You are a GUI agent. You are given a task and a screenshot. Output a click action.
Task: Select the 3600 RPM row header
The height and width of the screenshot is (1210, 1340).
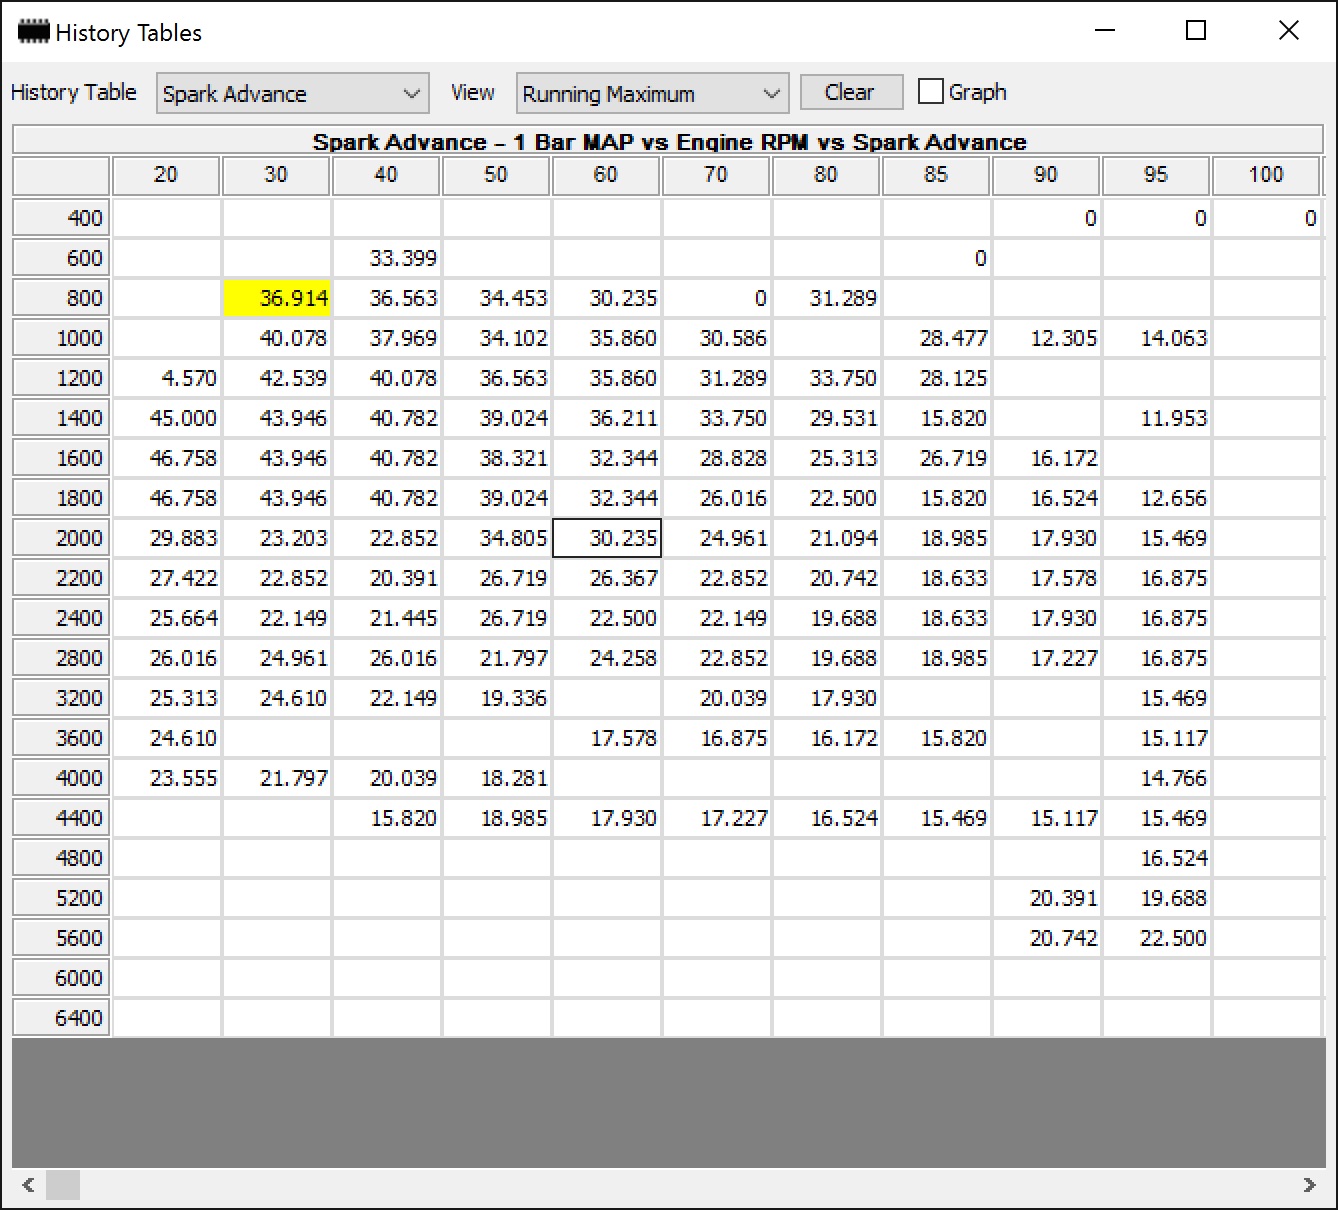point(61,738)
